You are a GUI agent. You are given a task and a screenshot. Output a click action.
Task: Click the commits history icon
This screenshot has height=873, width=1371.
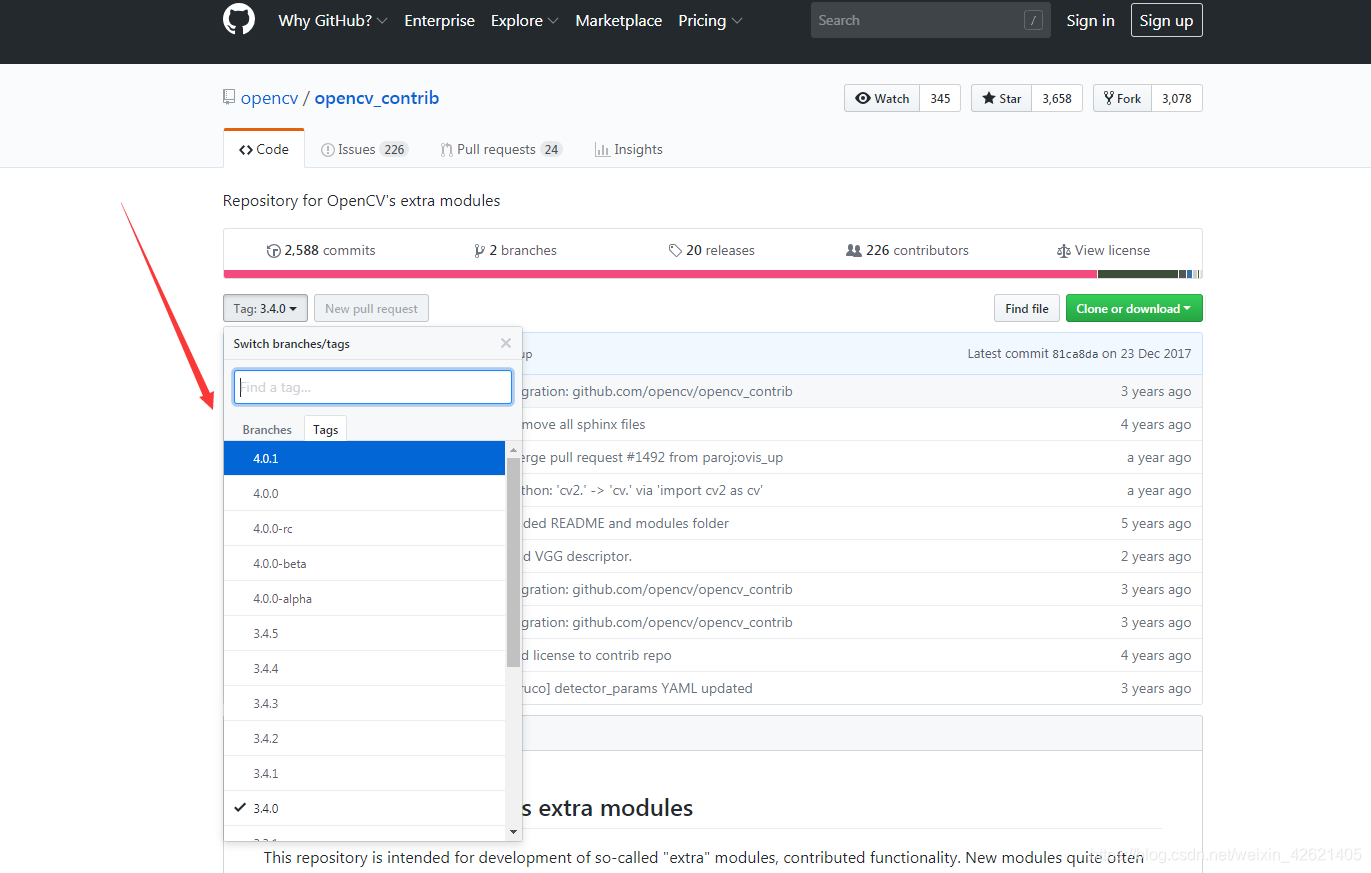[x=273, y=251]
